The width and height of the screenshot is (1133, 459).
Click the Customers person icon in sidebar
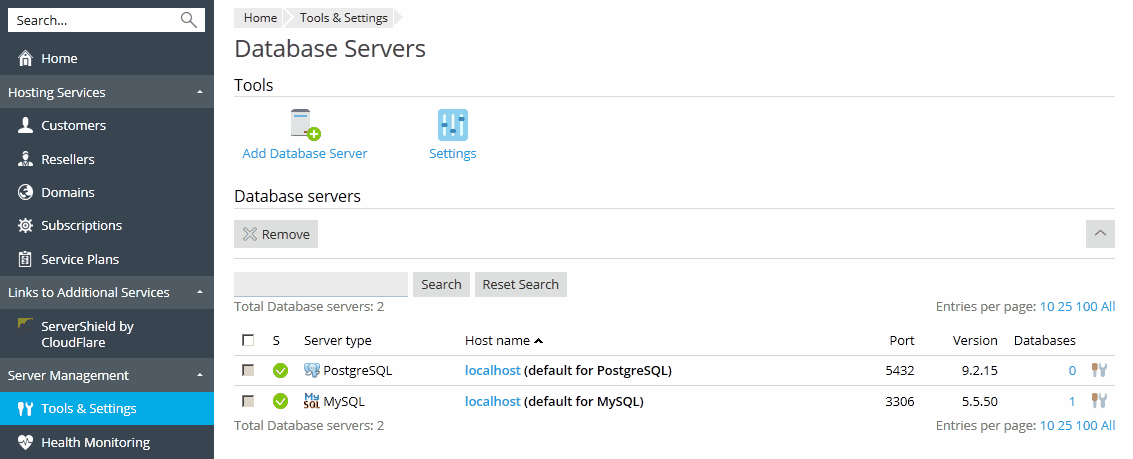point(25,126)
